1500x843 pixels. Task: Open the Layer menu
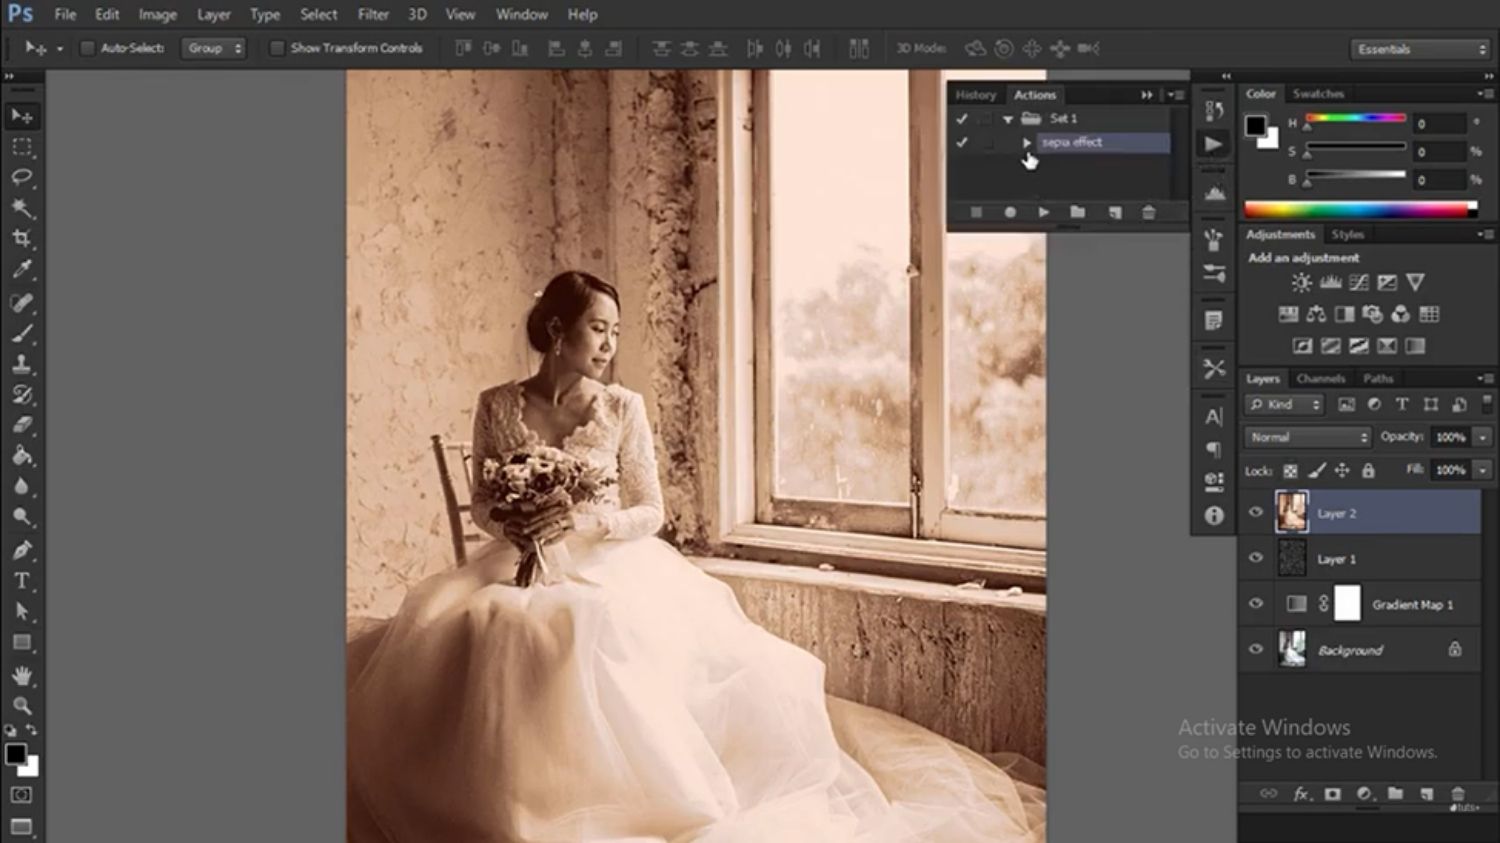pyautogui.click(x=213, y=14)
